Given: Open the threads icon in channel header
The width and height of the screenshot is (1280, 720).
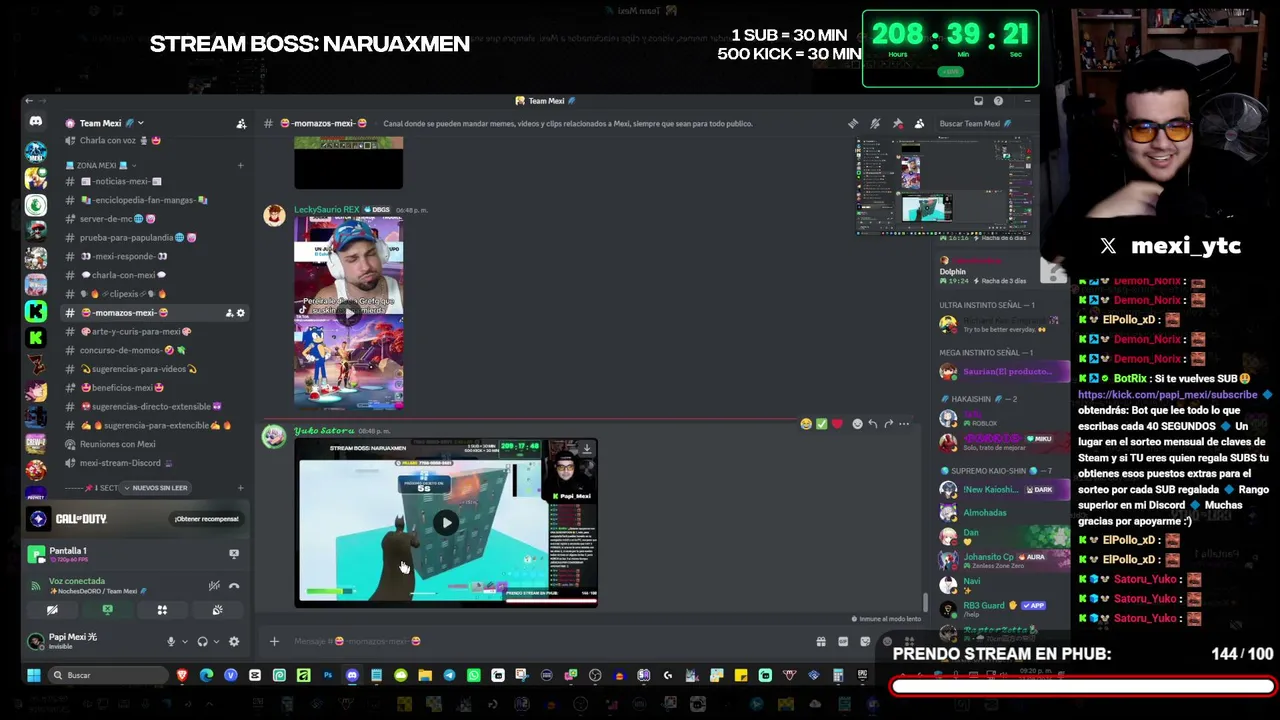Looking at the screenshot, I should coord(853,124).
